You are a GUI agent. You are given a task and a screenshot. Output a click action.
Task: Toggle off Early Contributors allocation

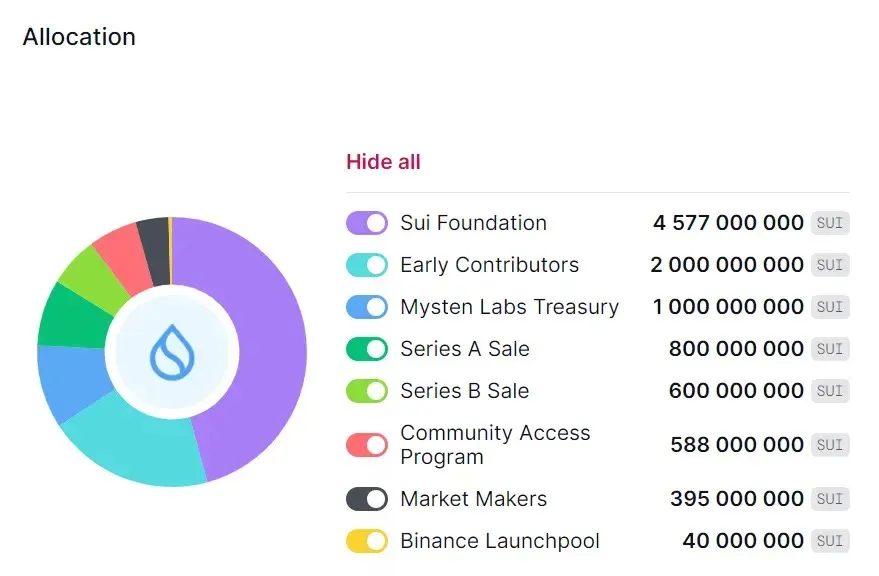click(x=366, y=265)
